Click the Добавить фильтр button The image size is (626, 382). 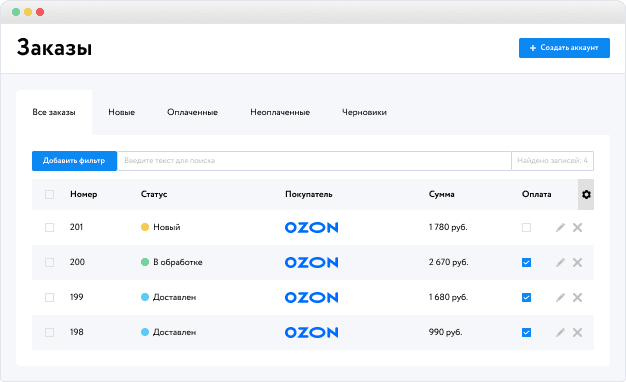74,161
